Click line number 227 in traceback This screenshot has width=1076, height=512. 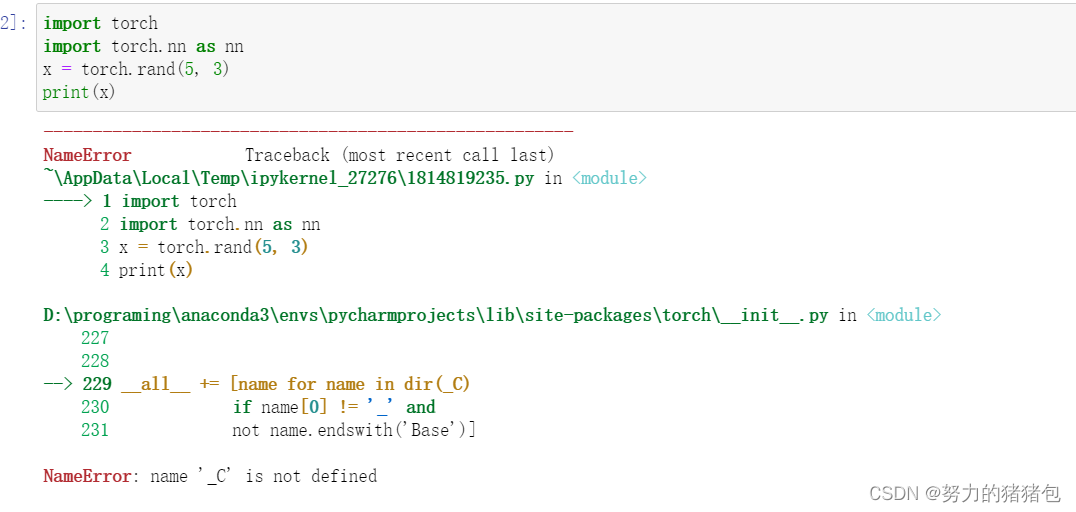pos(95,338)
